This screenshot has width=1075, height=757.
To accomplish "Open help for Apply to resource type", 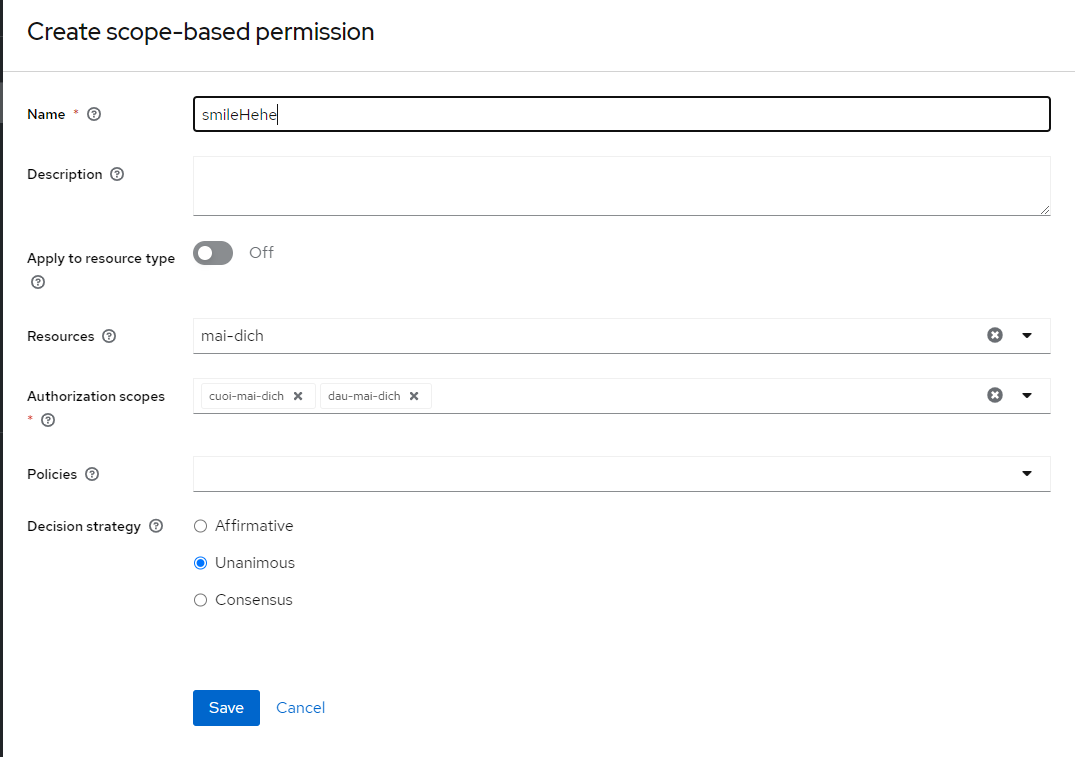I will click(38, 282).
